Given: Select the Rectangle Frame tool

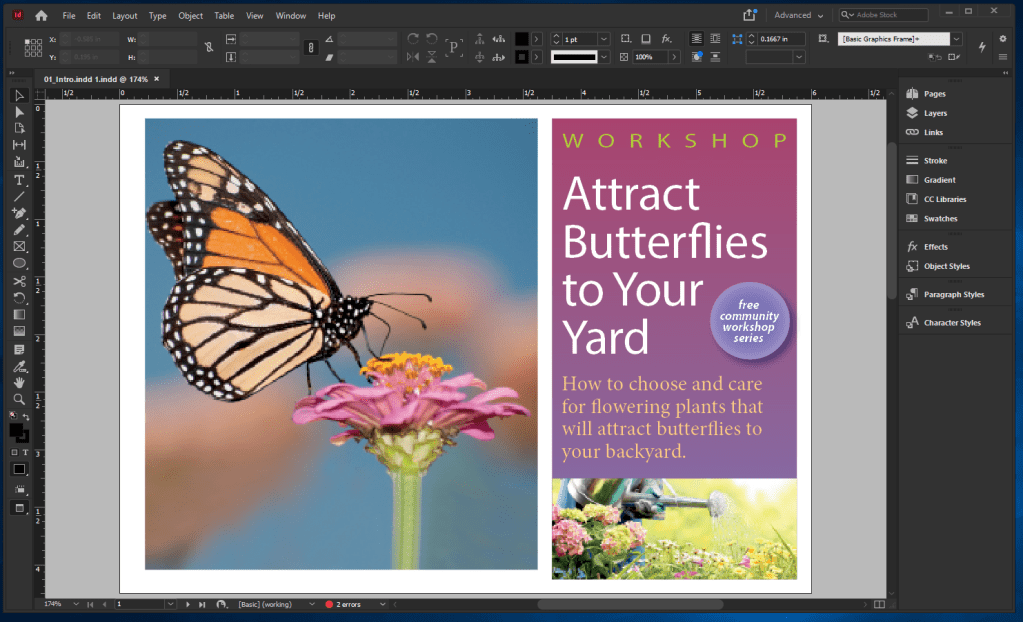Looking at the screenshot, I should (x=19, y=246).
